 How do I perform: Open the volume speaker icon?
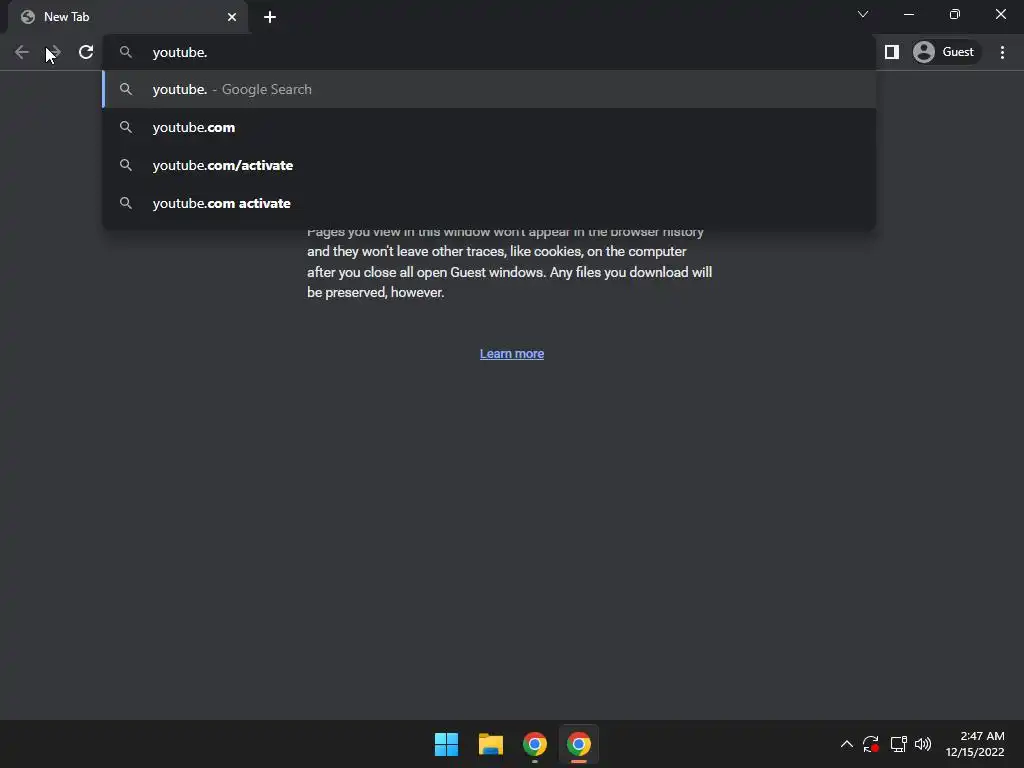pyautogui.click(x=923, y=744)
